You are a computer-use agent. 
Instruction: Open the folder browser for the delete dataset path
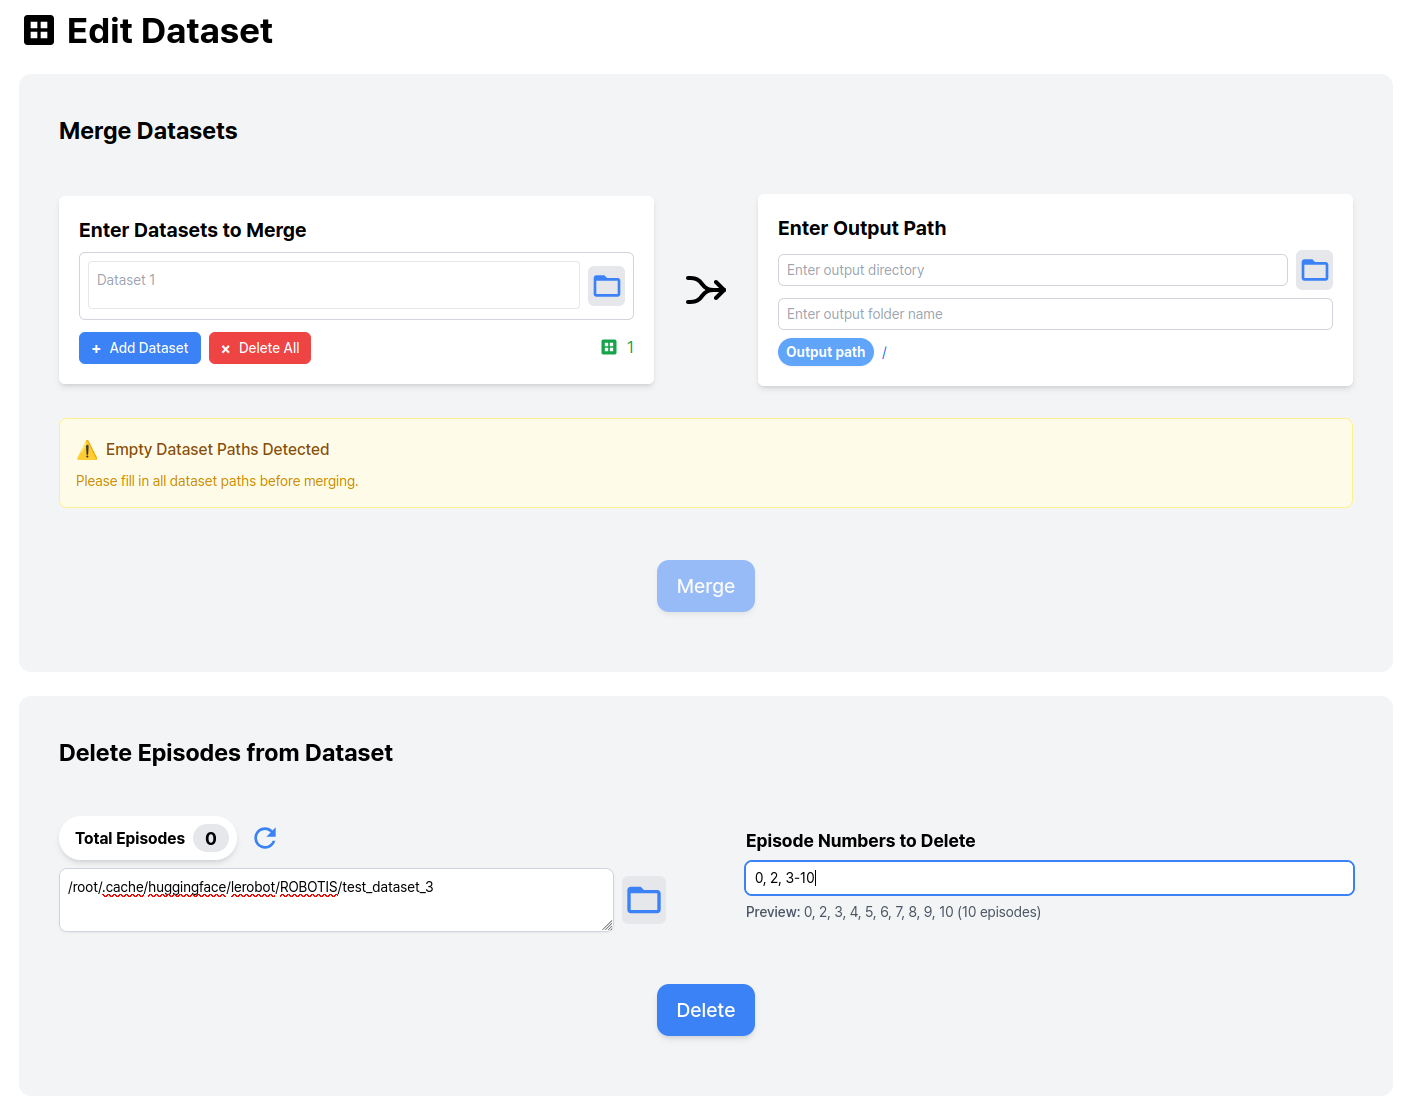point(644,899)
